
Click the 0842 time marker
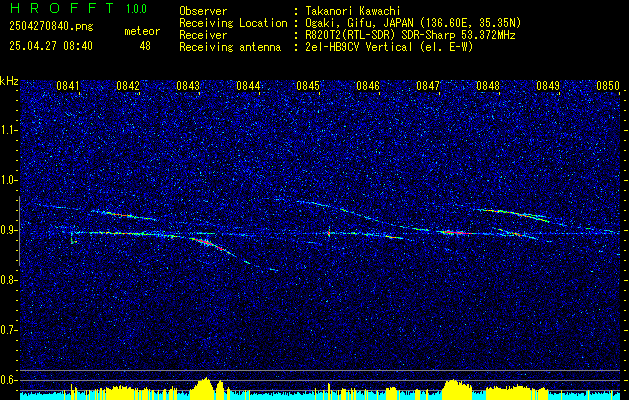tap(128, 86)
